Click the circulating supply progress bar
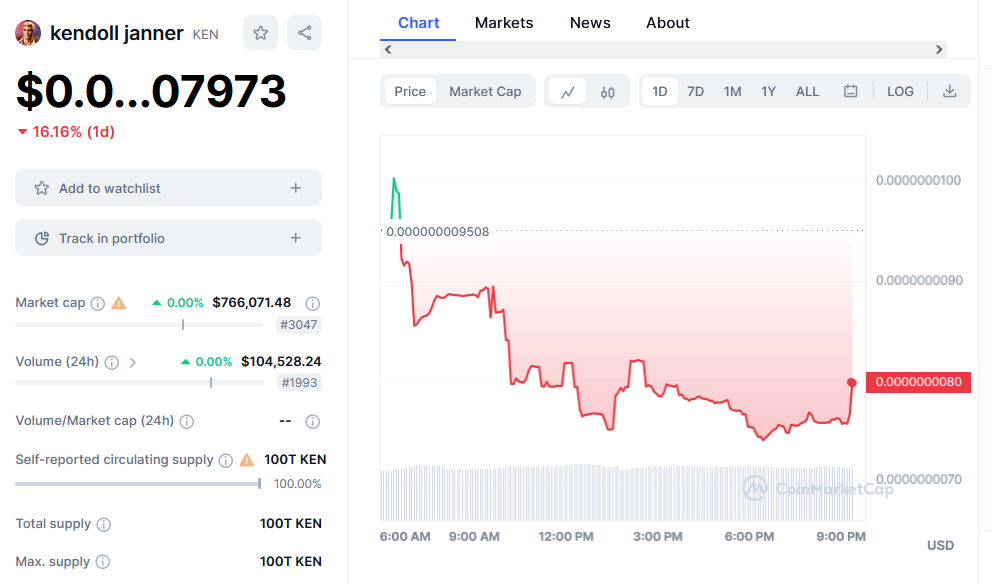 (138, 484)
